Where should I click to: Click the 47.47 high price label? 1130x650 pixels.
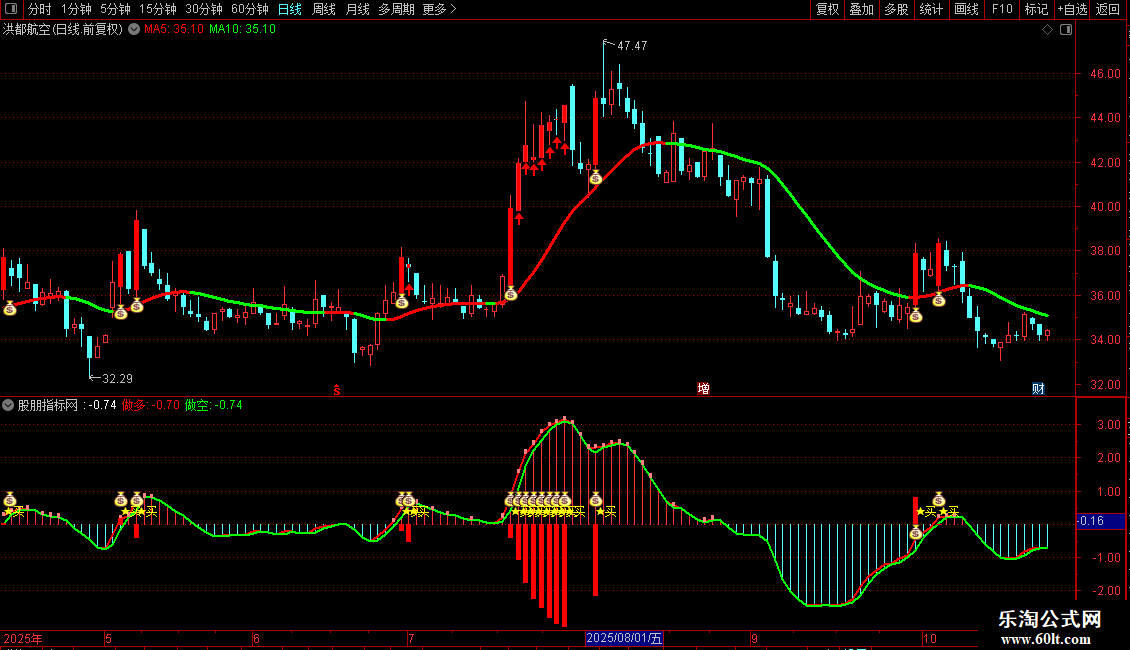point(632,45)
